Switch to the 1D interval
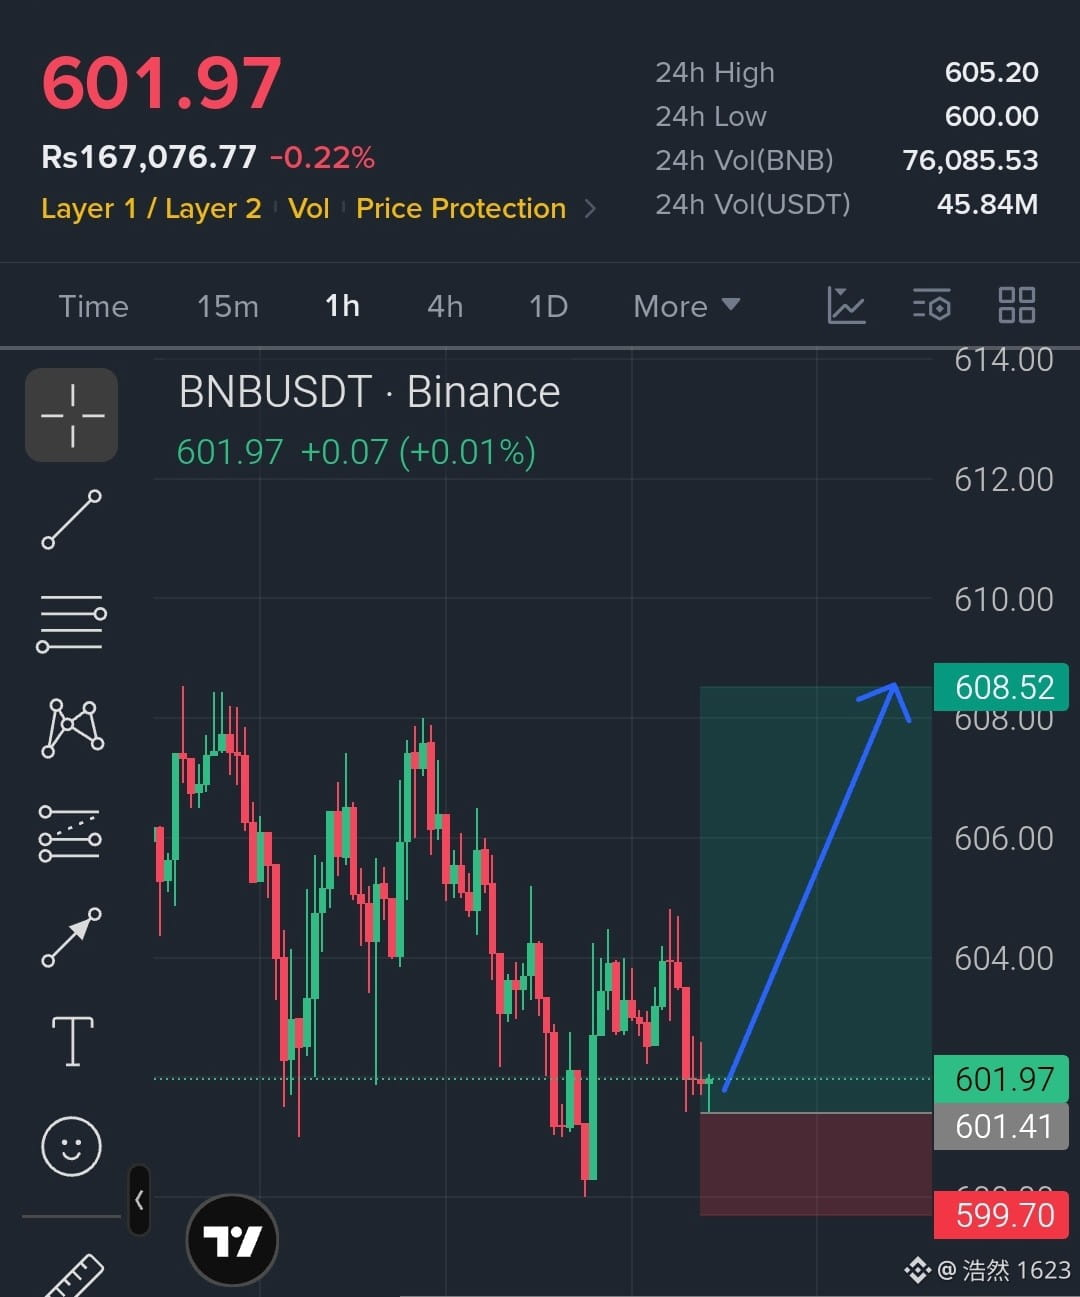 548,306
